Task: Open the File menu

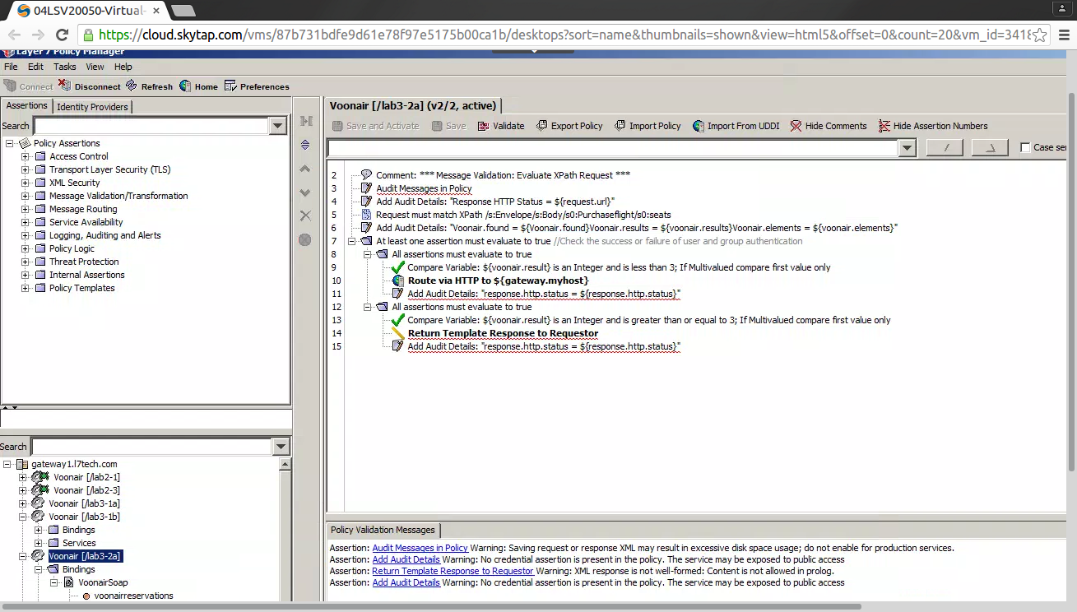Action: click(11, 67)
